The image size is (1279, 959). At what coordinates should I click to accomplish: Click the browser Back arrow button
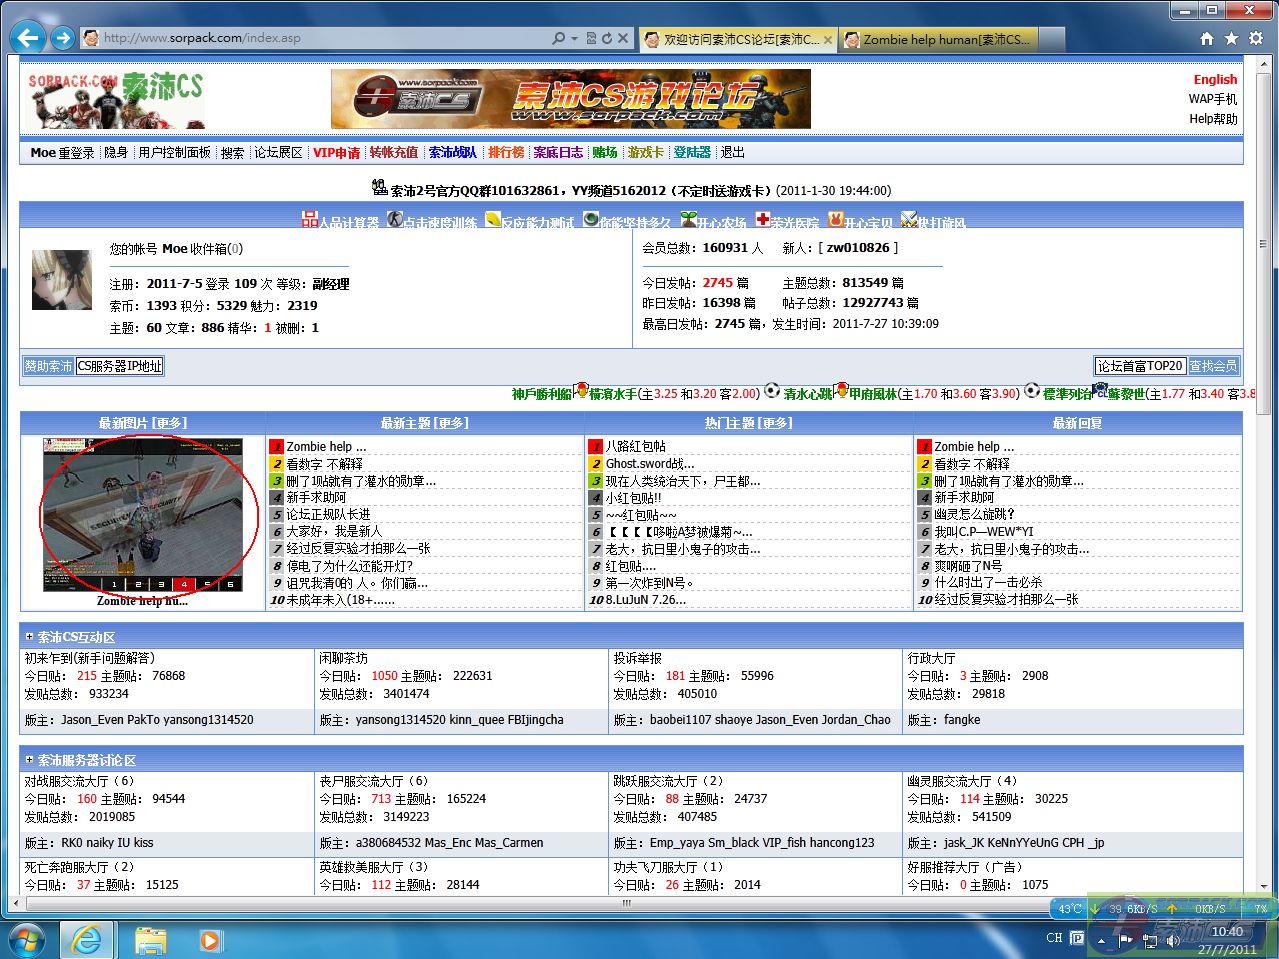coord(28,38)
